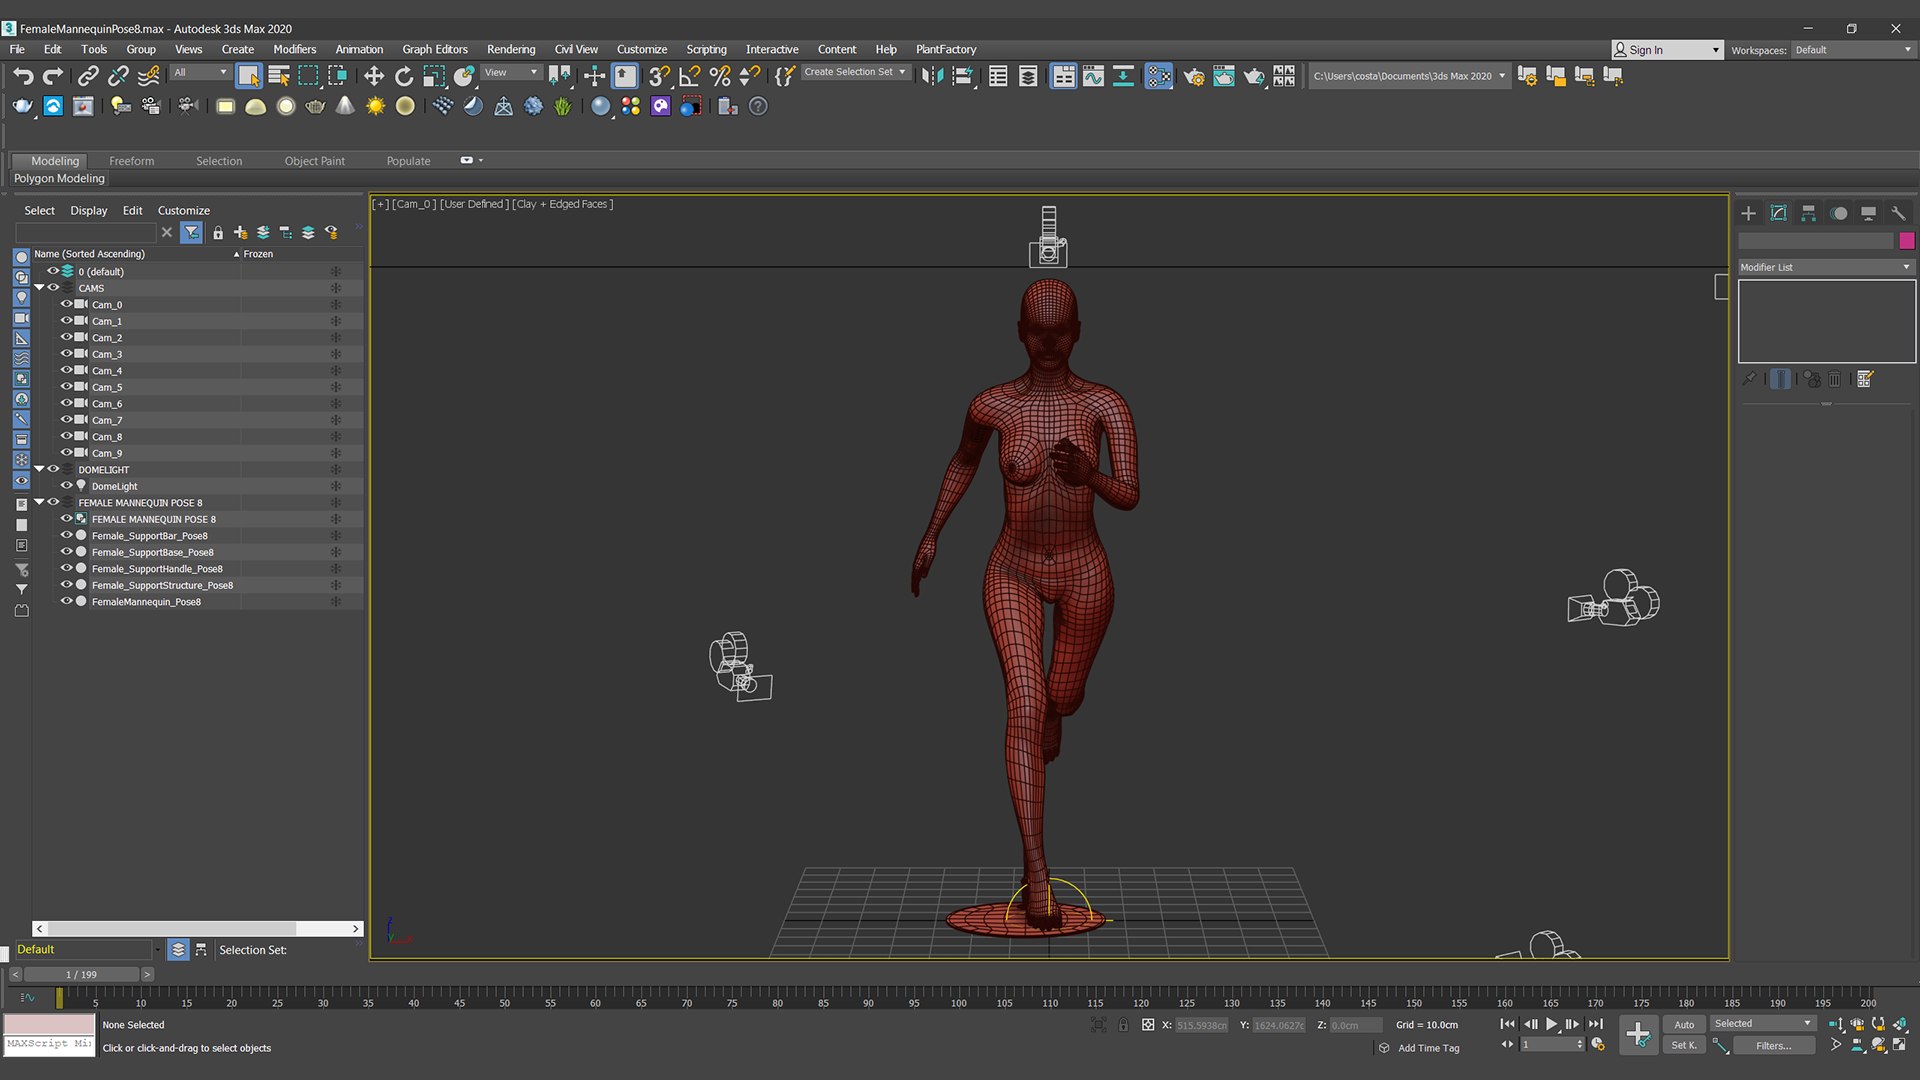Toggle visibility of Female_SupportBar_Pose8
This screenshot has width=1920, height=1080.
point(67,535)
